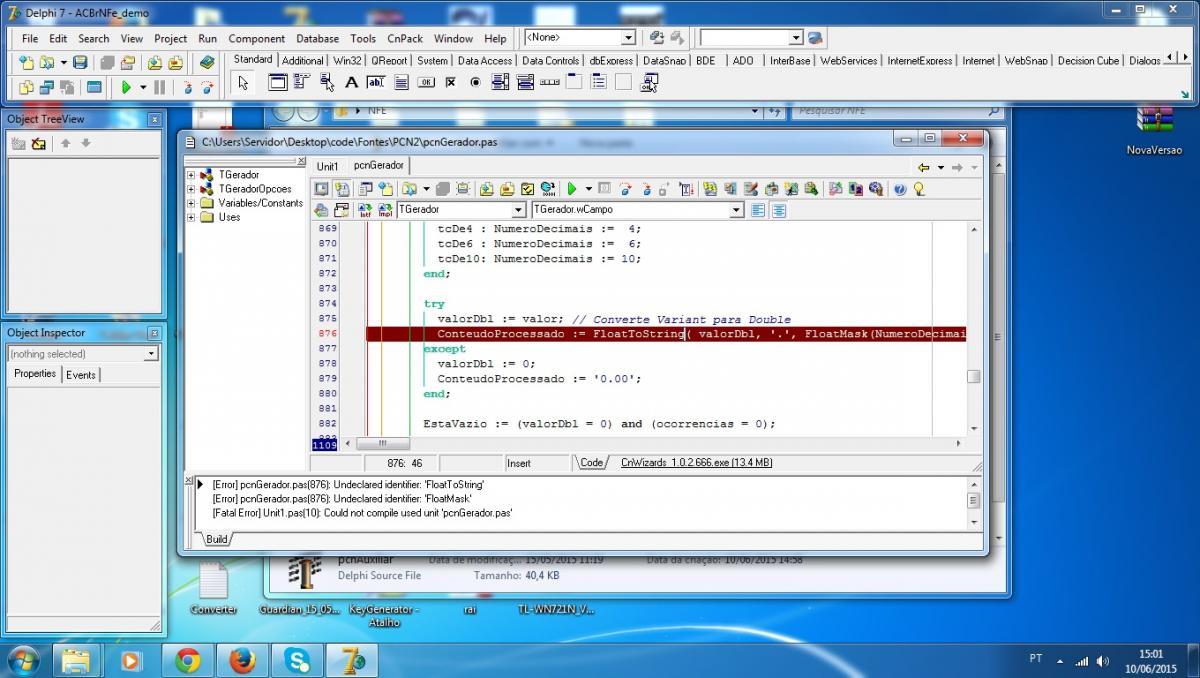The image size is (1200, 678).
Task: Click the help book icon in toolbar
Action: click(207, 62)
